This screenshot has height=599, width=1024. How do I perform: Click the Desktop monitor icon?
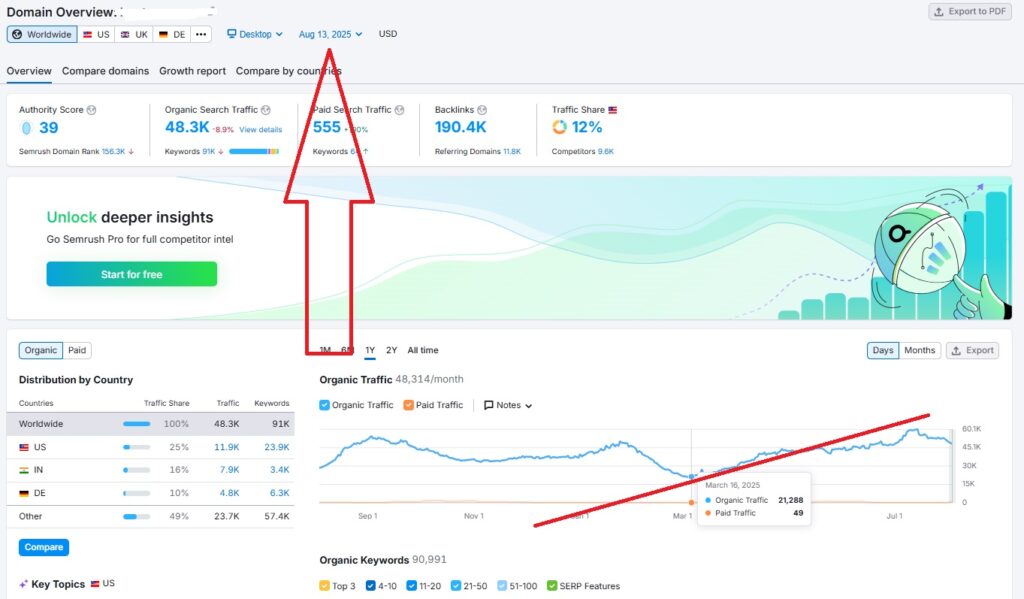pyautogui.click(x=231, y=33)
